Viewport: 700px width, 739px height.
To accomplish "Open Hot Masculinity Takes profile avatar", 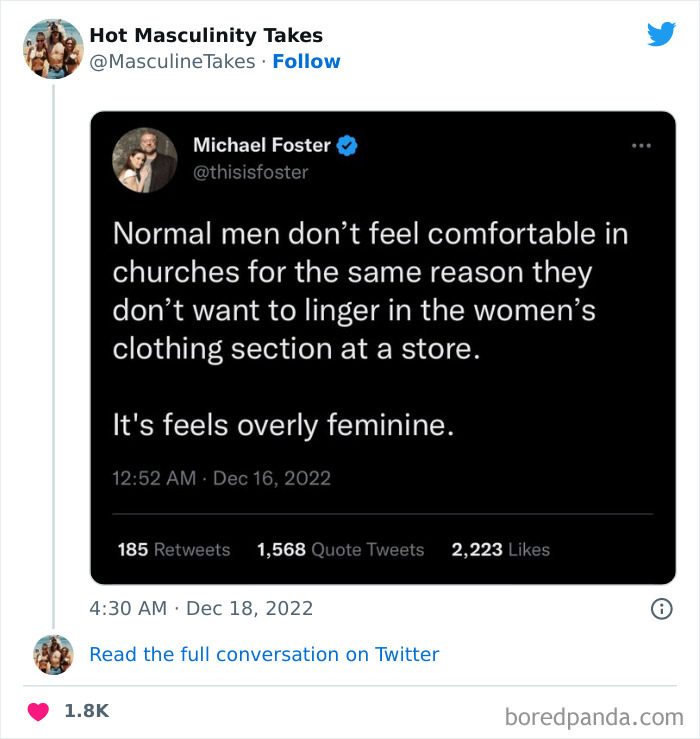I will pyautogui.click(x=53, y=48).
